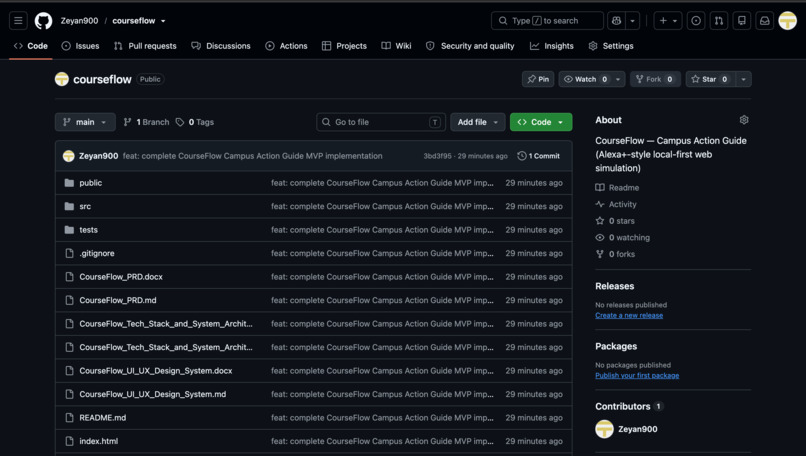Click the search bar in header
Screen dimensions: 806x456
pyautogui.click(x=547, y=21)
